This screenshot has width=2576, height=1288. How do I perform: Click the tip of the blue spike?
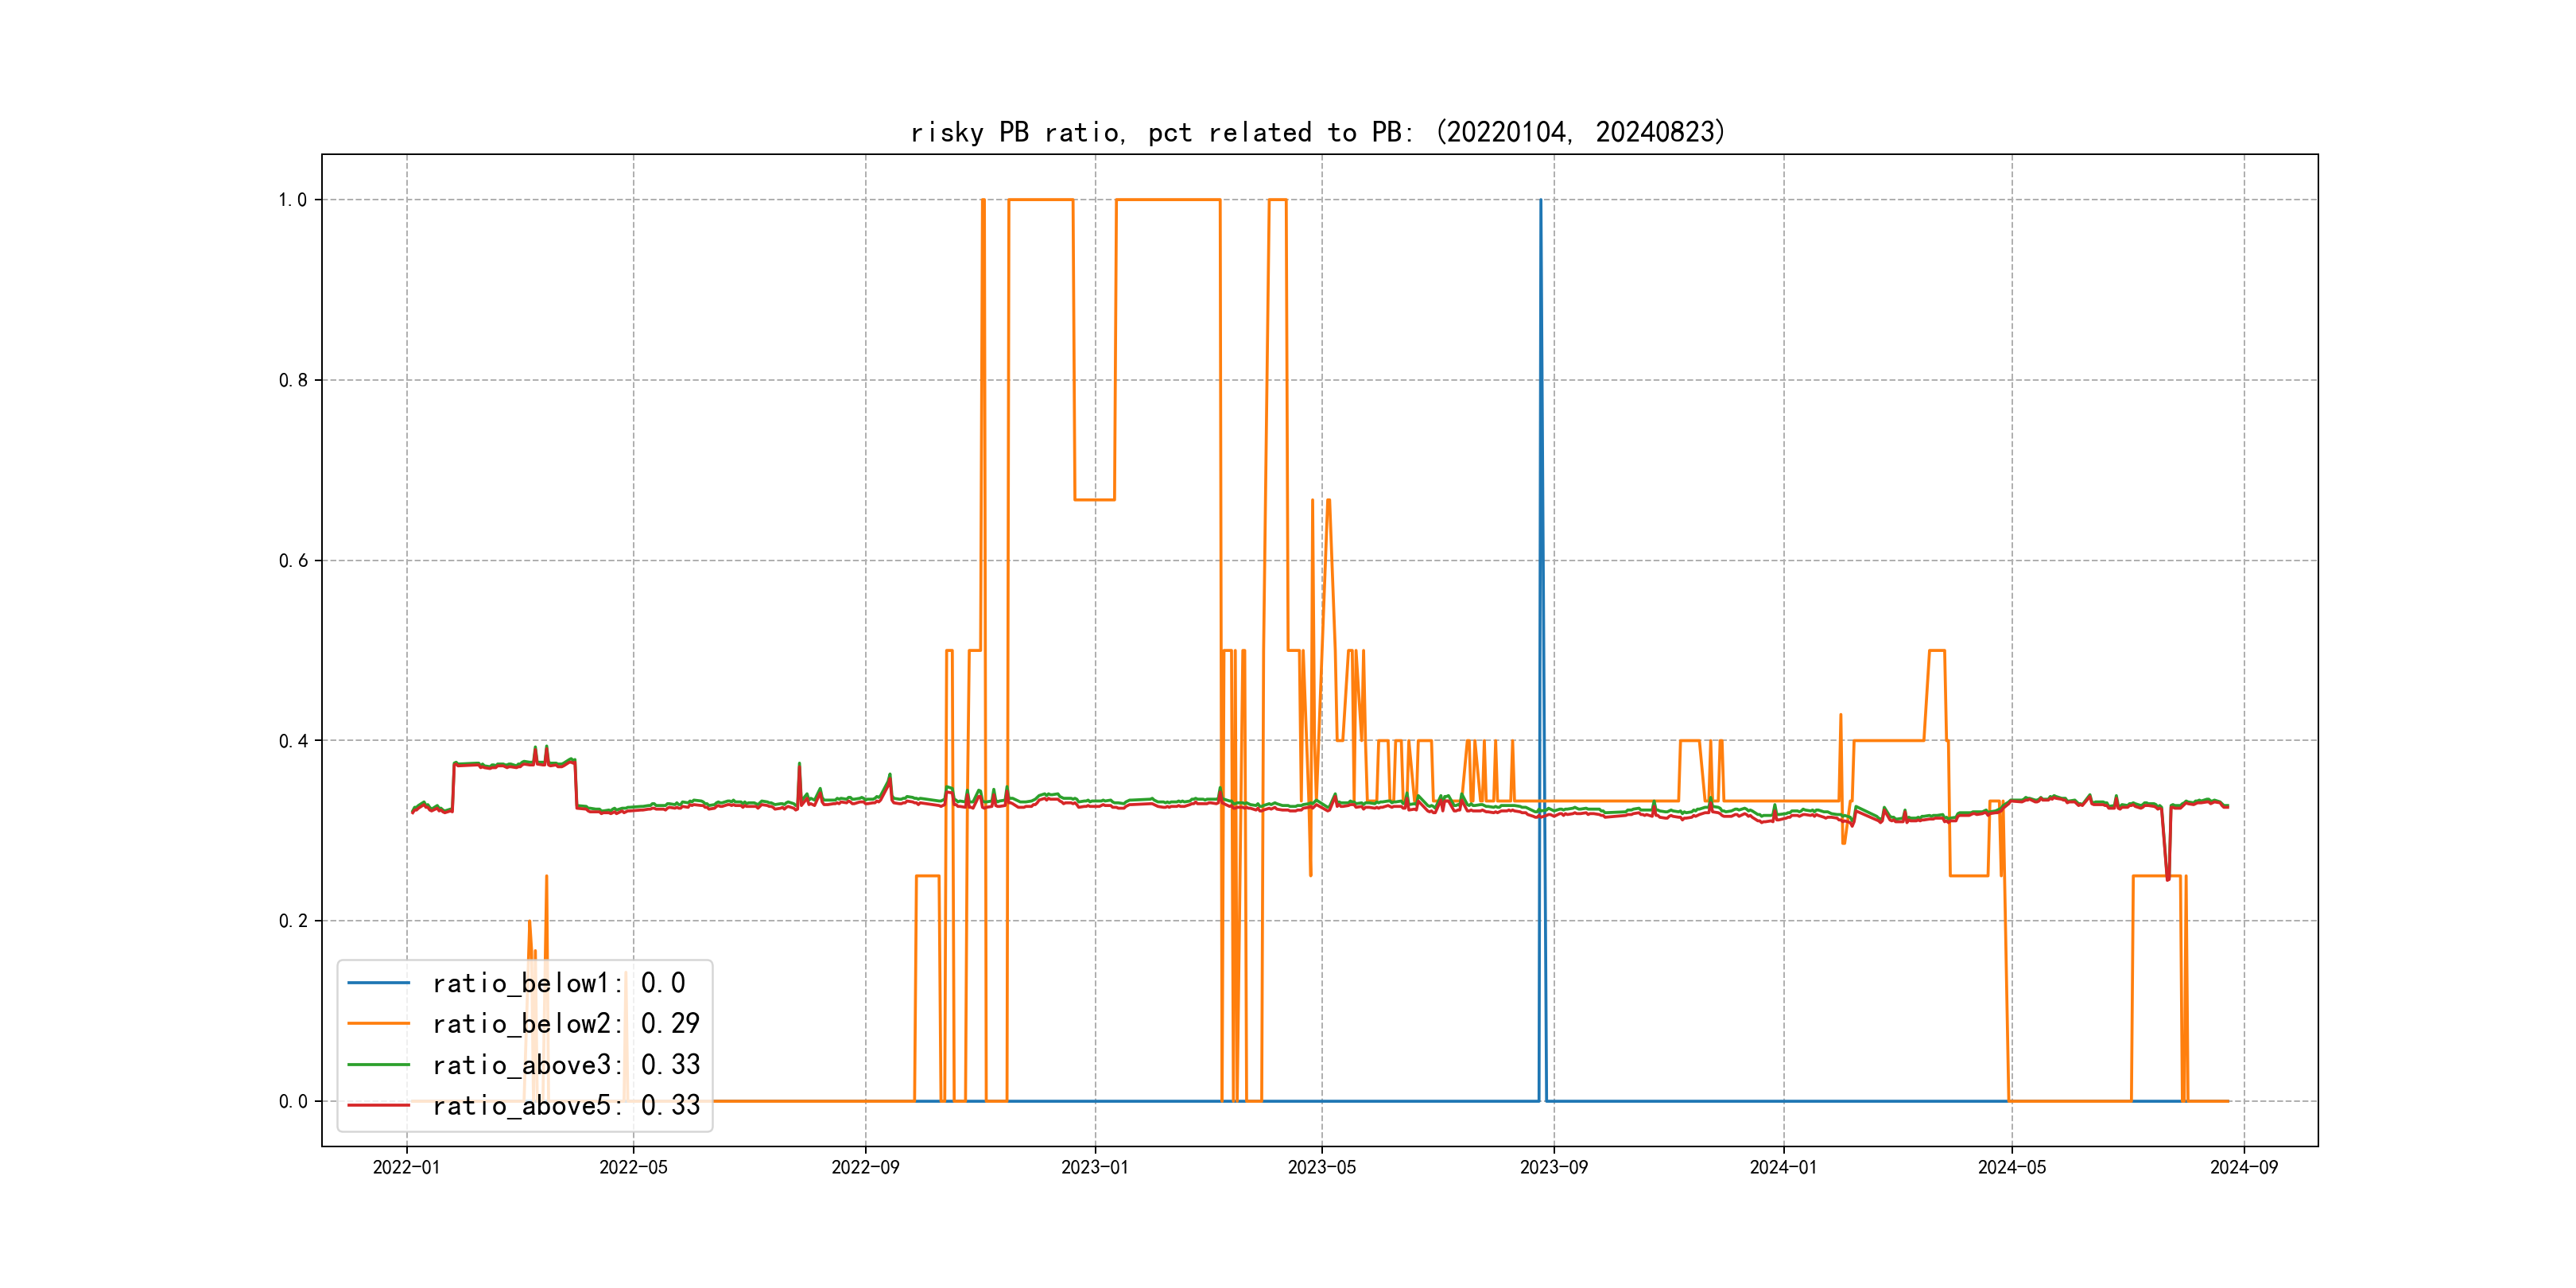click(1540, 201)
